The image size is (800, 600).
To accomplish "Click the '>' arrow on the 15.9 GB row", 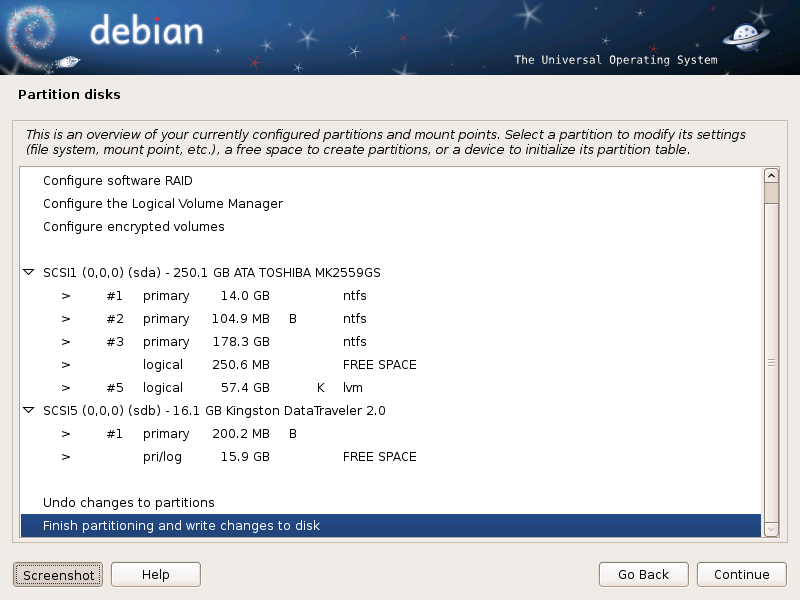I will pos(66,457).
